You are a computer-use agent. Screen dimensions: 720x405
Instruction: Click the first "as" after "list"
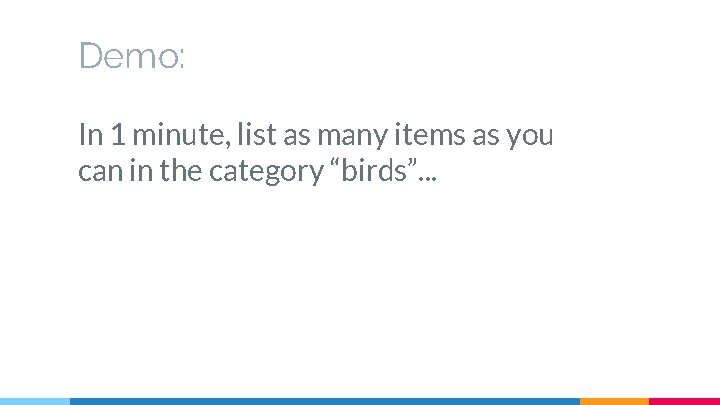tap(296, 137)
